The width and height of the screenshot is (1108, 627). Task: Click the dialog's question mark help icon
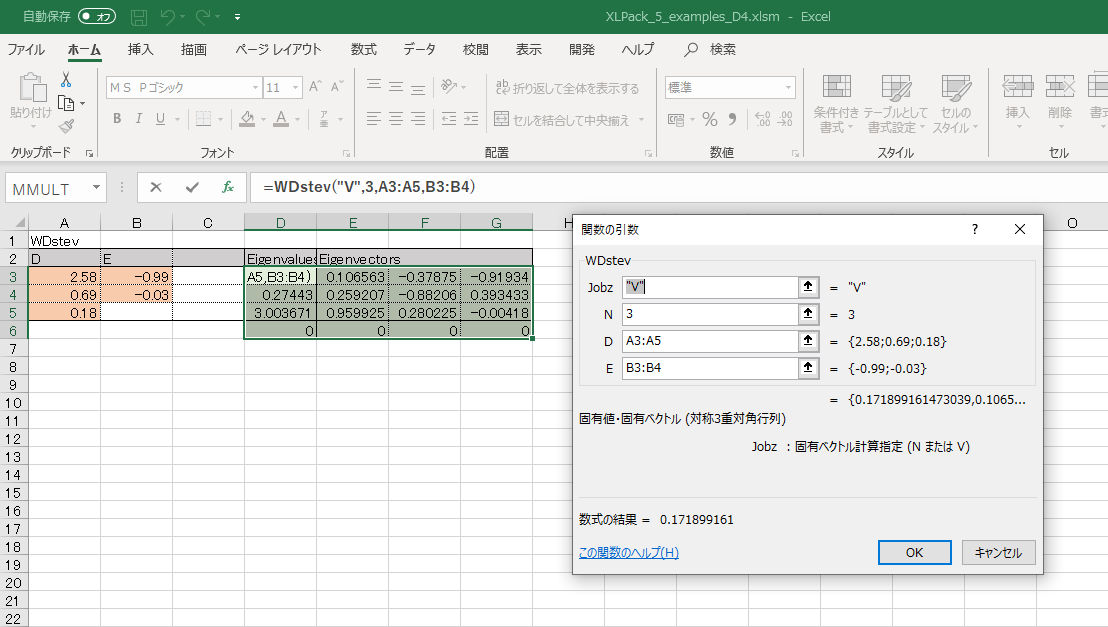coord(975,229)
